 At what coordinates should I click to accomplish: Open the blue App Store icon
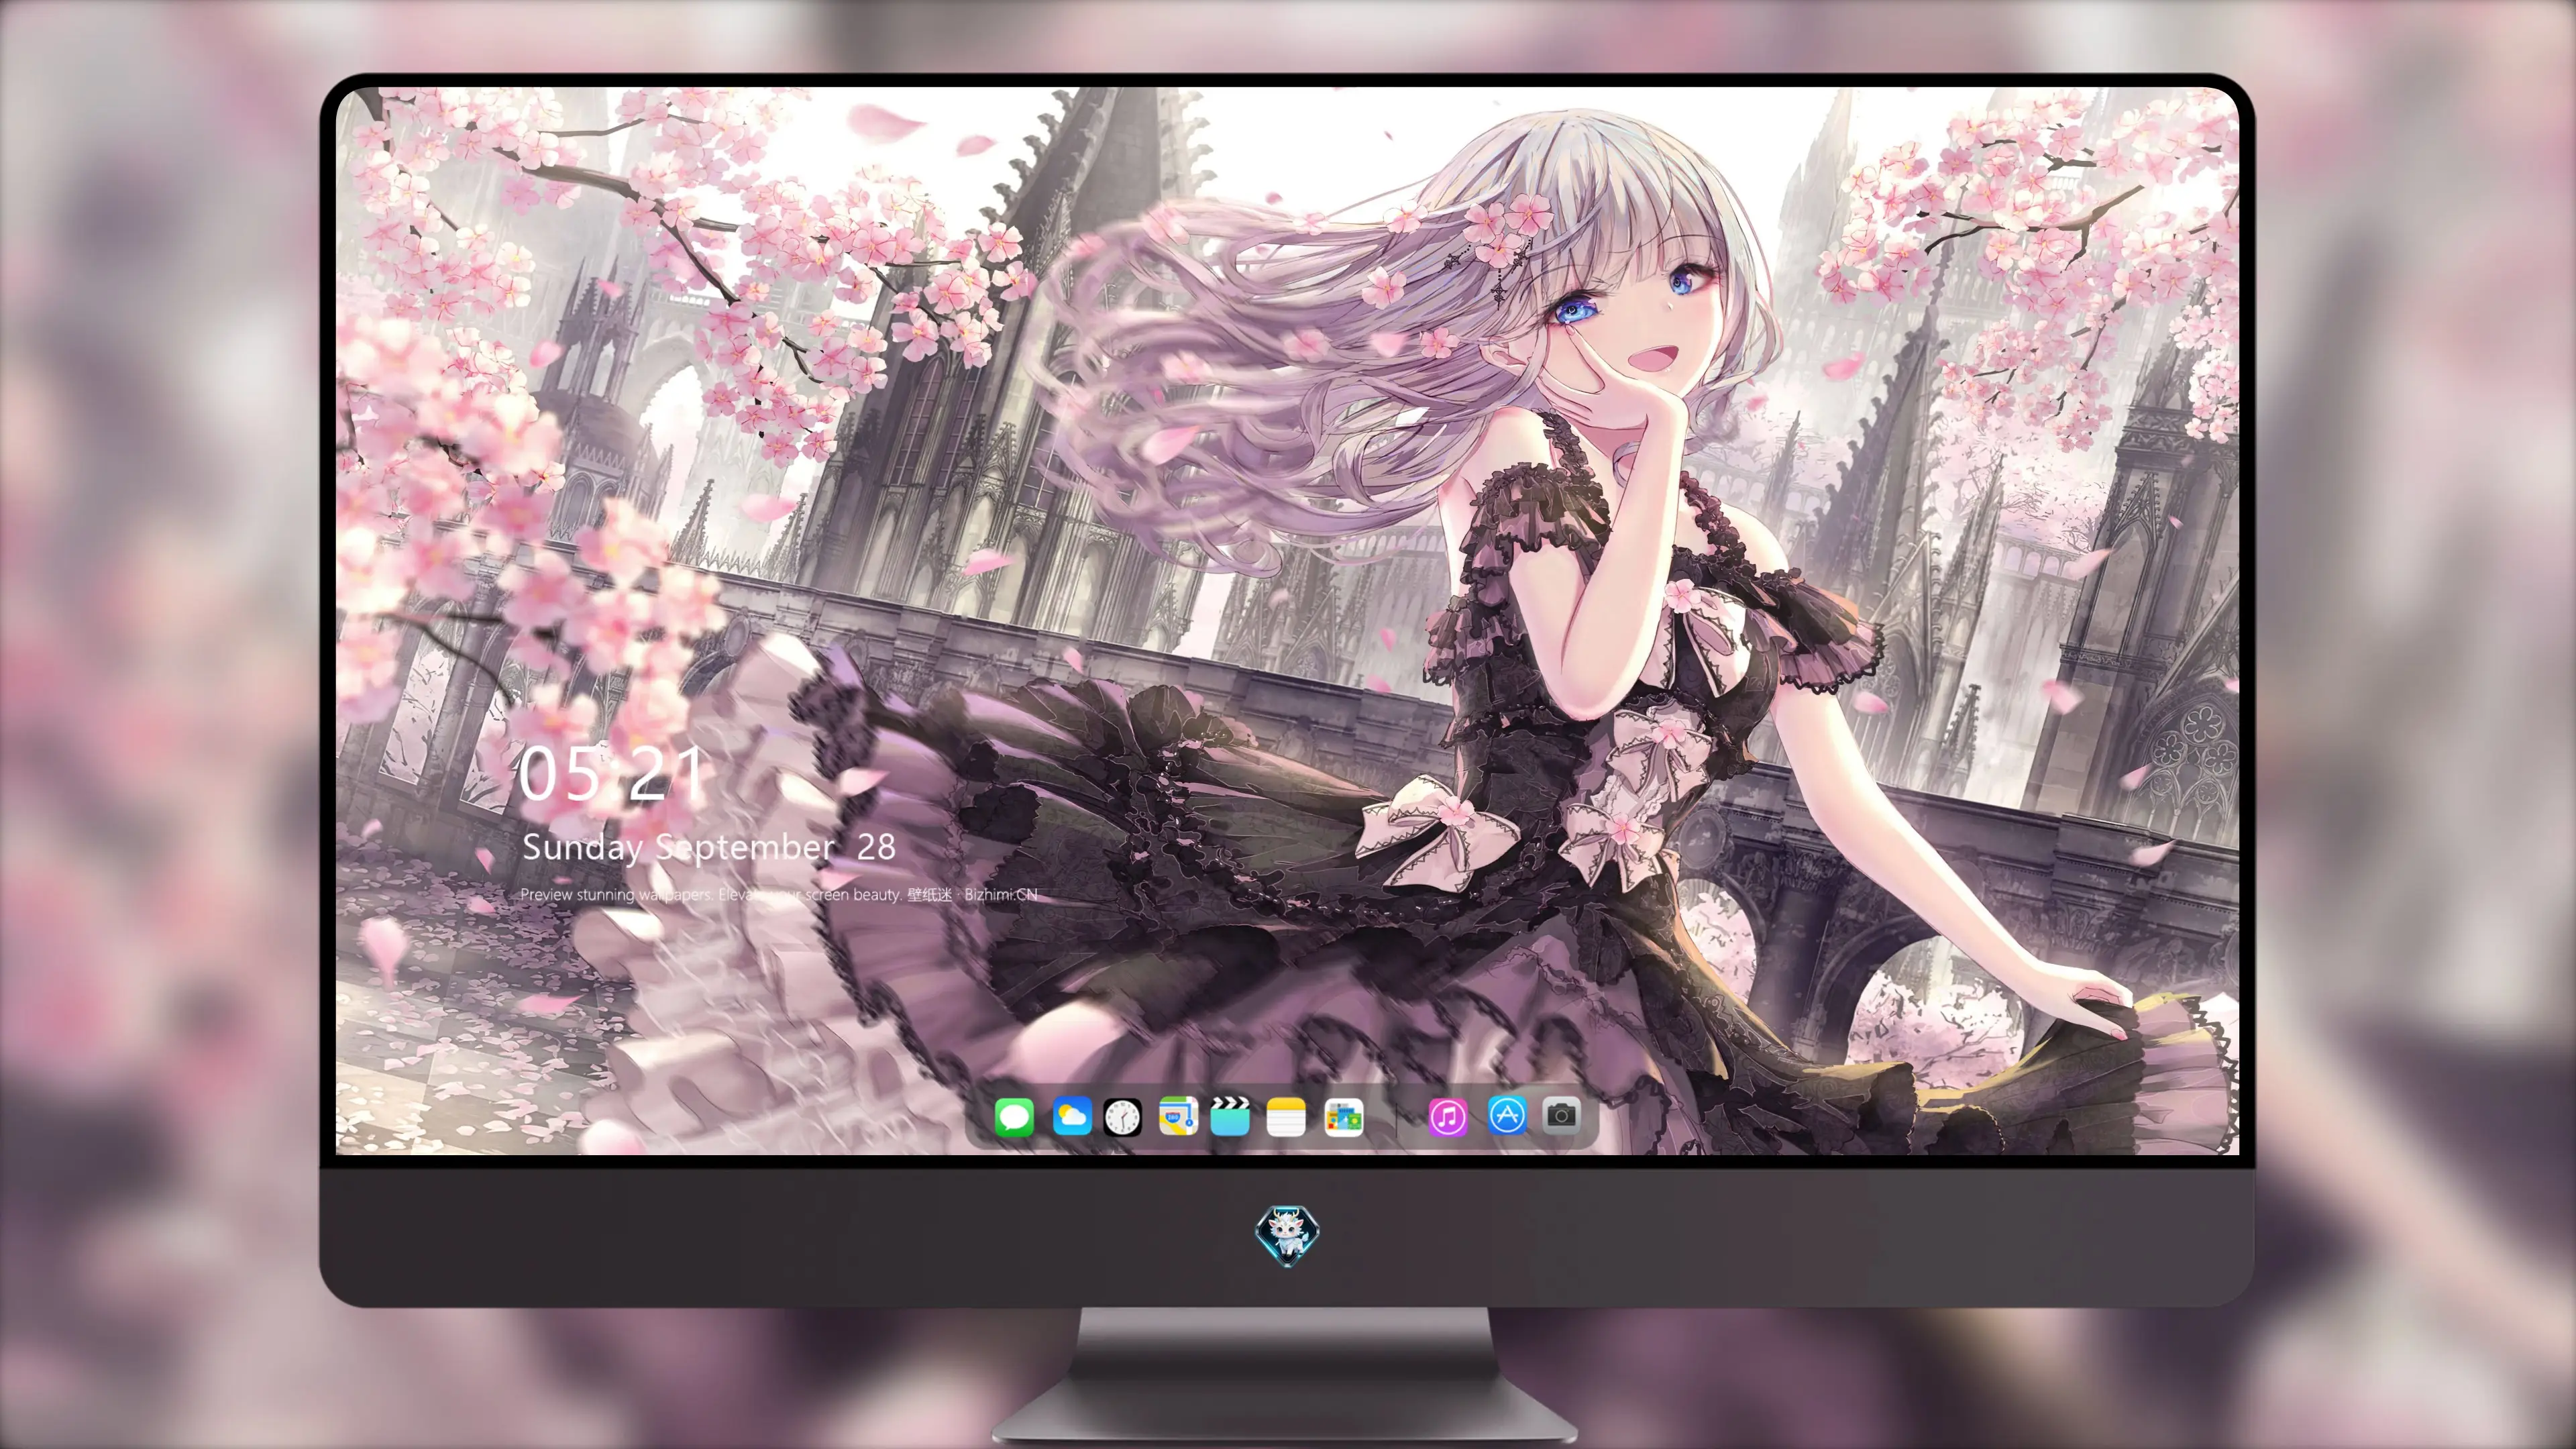pyautogui.click(x=1507, y=1115)
